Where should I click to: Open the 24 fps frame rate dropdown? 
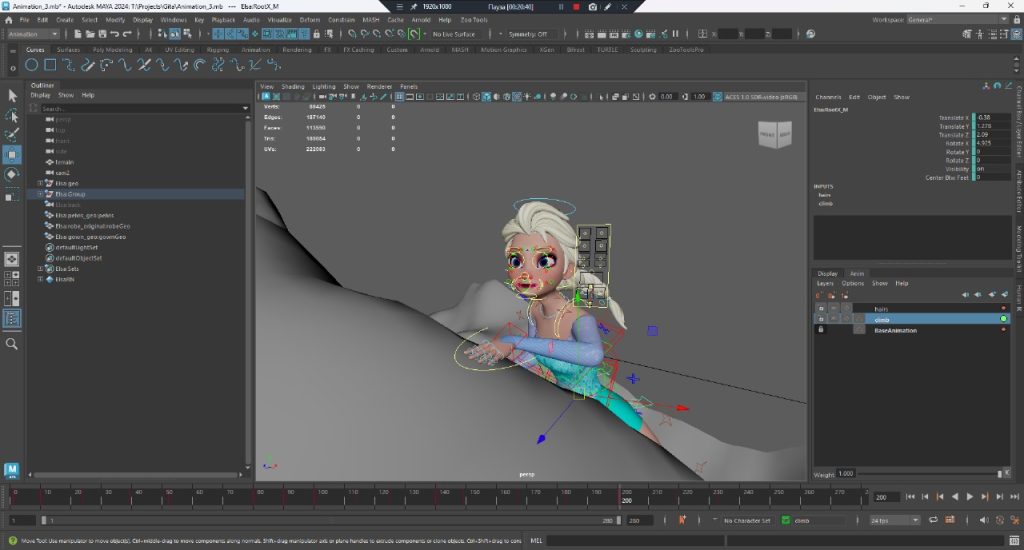tap(894, 520)
